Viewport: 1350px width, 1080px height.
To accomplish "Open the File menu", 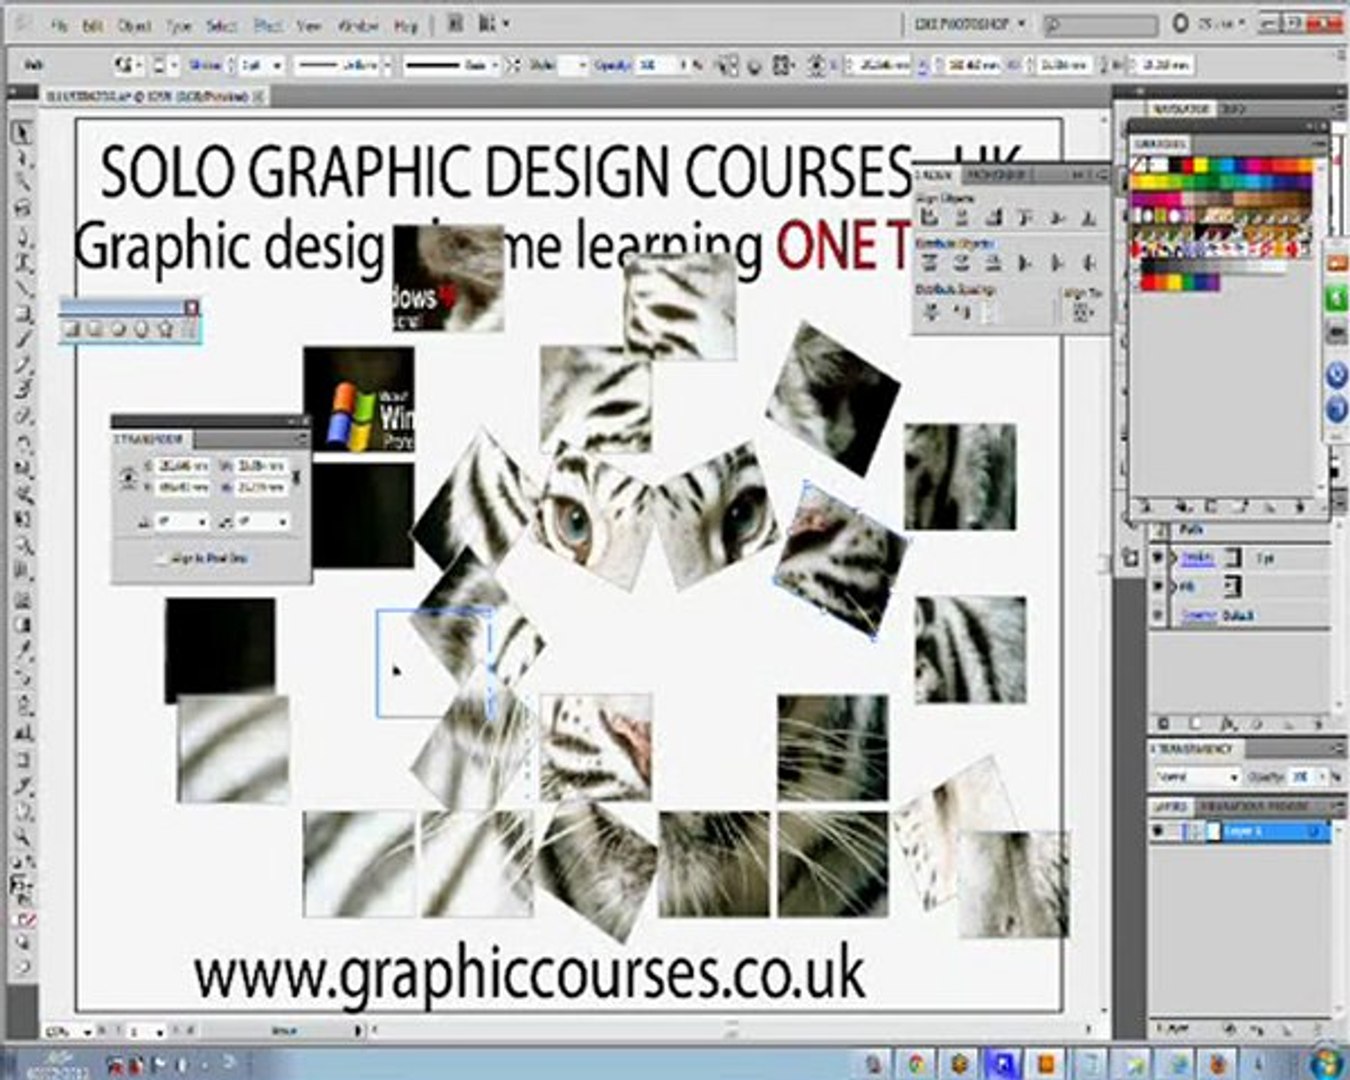I will click(x=60, y=24).
